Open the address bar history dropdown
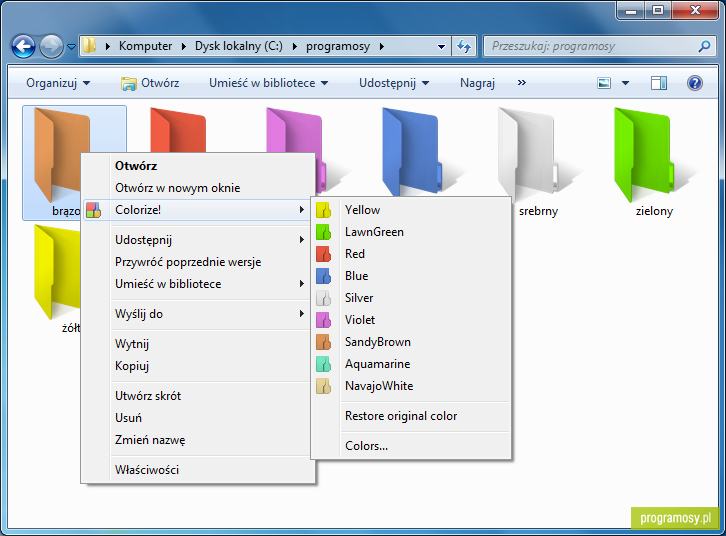The height and width of the screenshot is (536, 726). click(441, 47)
